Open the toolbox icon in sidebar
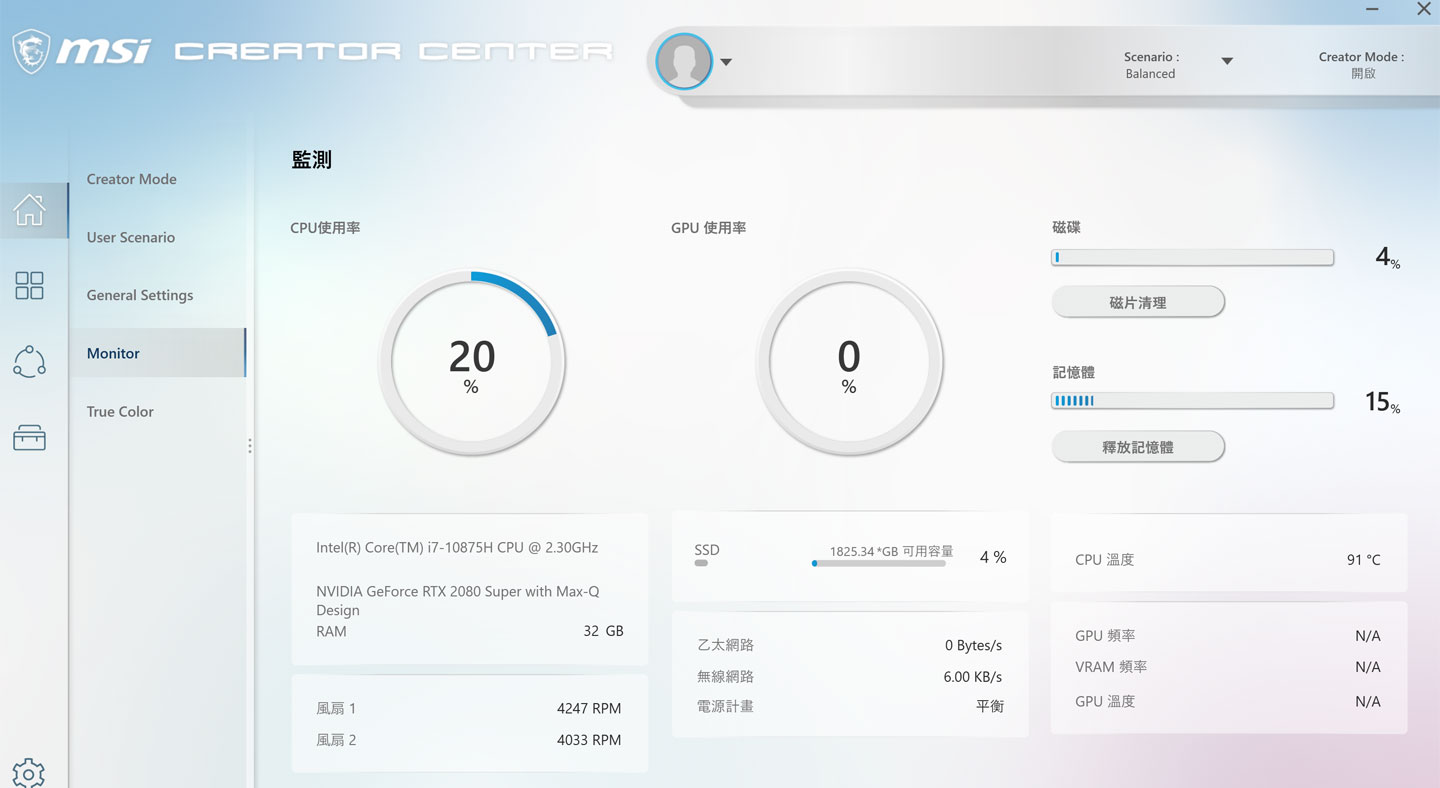The width and height of the screenshot is (1440, 788). 29,438
